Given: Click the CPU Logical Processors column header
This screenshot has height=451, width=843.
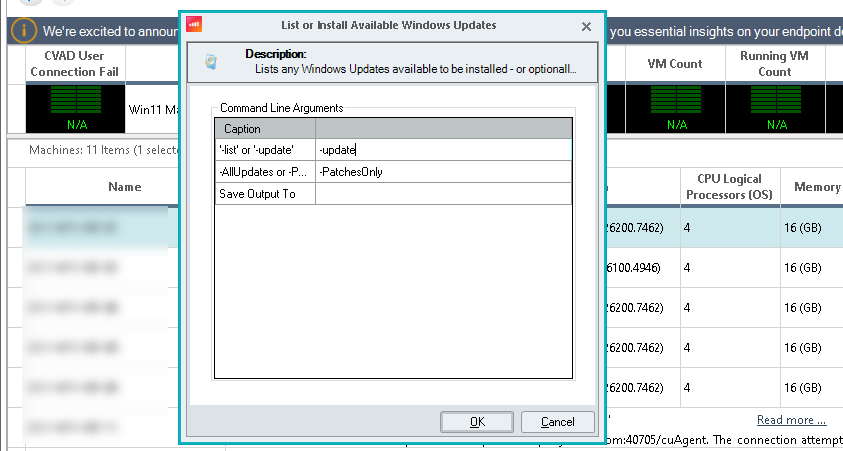Looking at the screenshot, I should click(728, 187).
